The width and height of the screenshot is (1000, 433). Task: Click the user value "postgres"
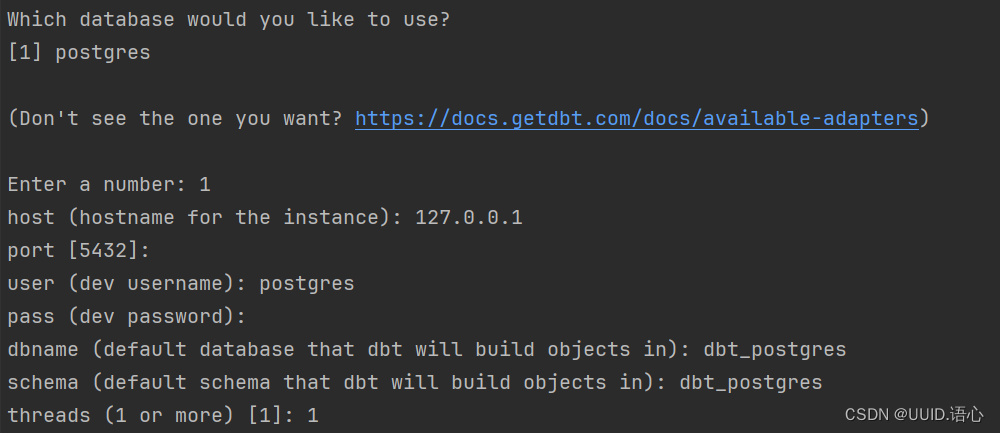coord(307,284)
